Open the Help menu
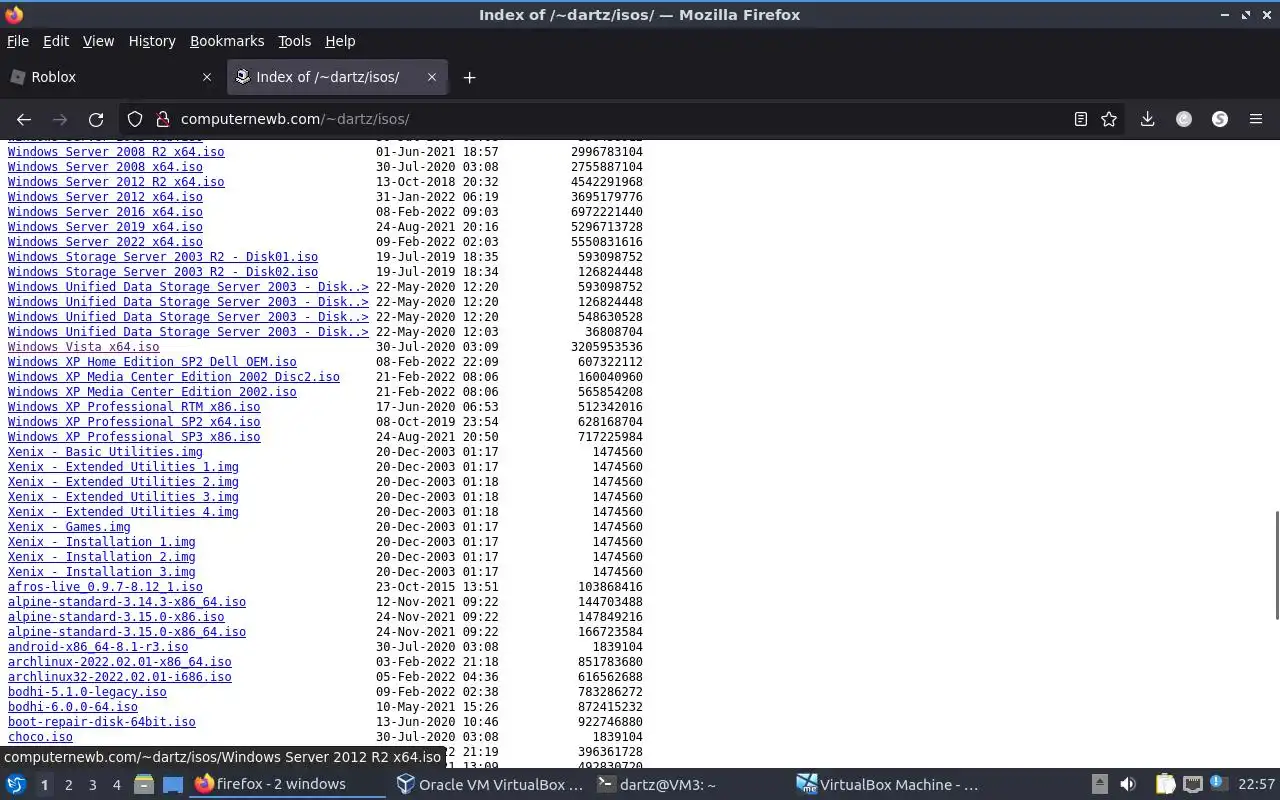The height and width of the screenshot is (800, 1280). [x=340, y=41]
